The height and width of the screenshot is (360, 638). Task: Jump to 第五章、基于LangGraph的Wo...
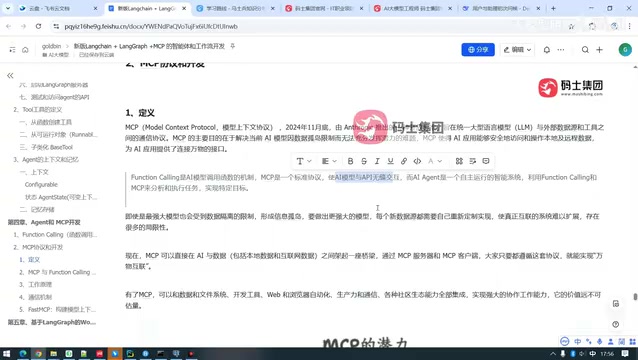(x=52, y=322)
